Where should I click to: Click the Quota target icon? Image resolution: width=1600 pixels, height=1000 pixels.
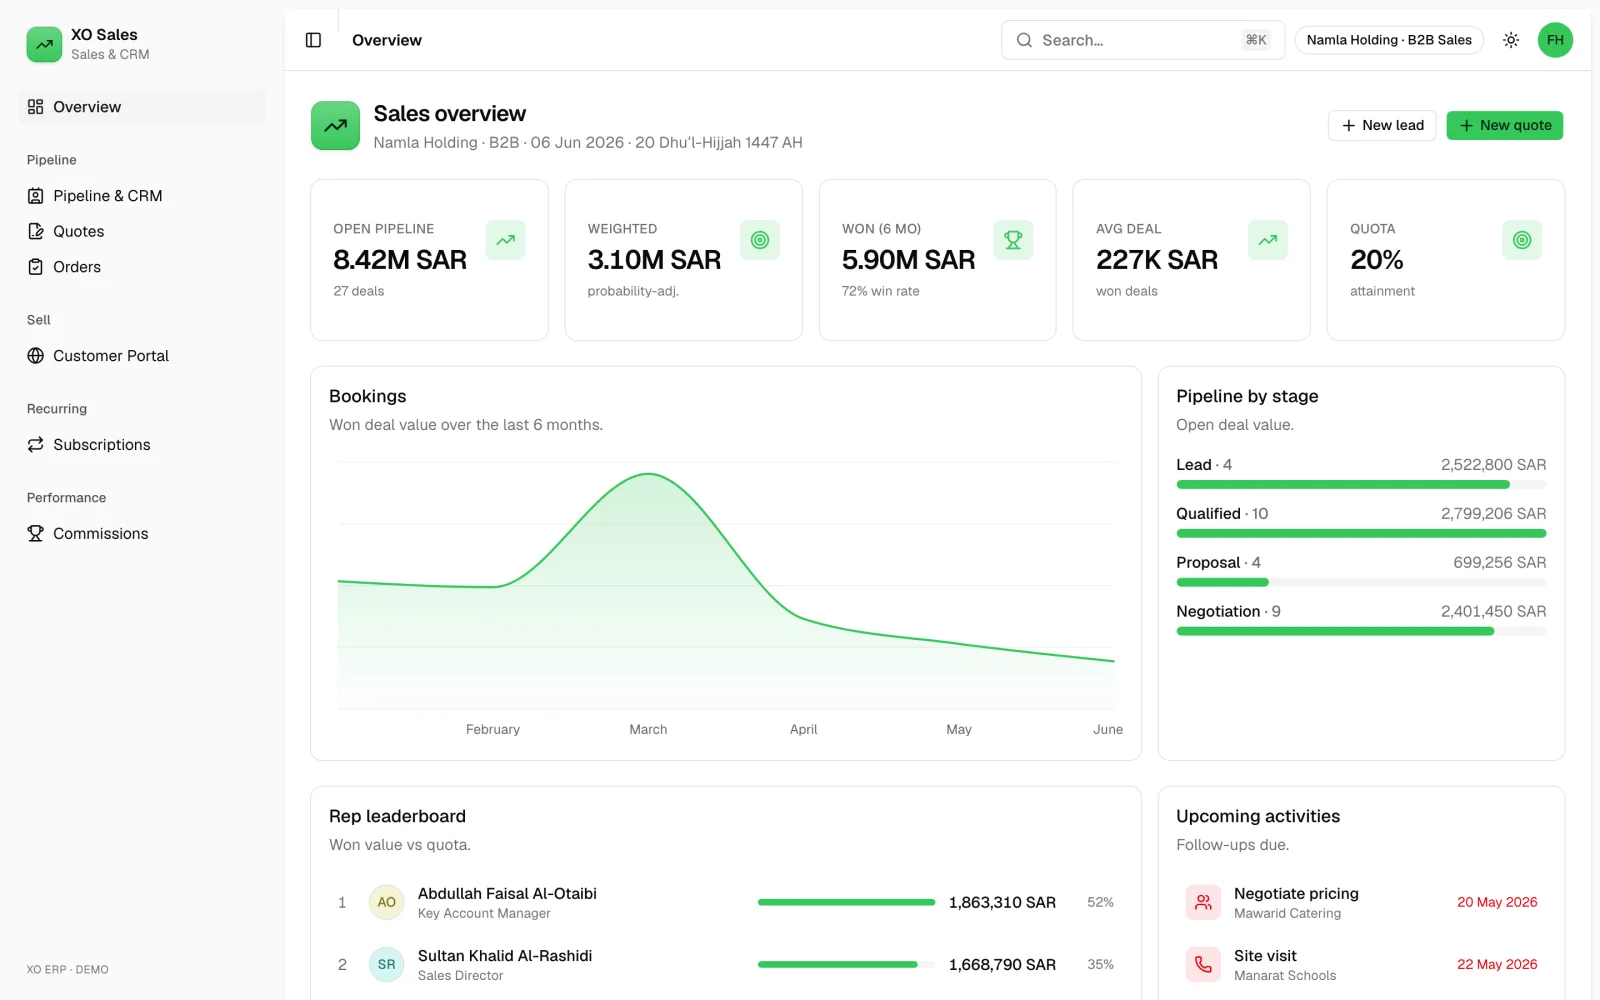[1522, 240]
